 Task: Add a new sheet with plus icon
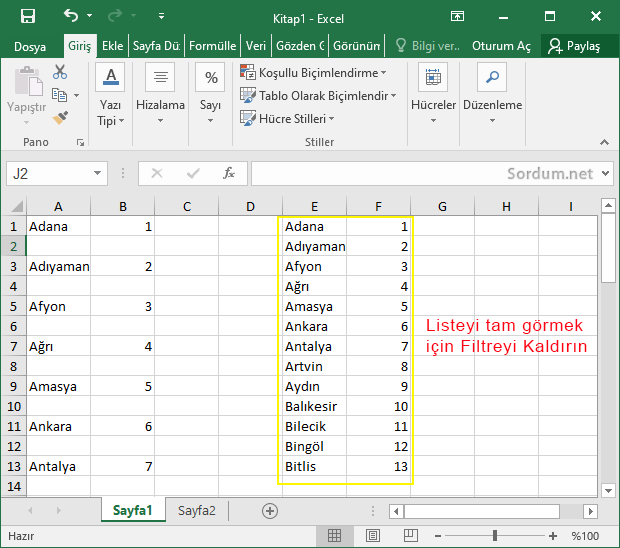(x=269, y=510)
